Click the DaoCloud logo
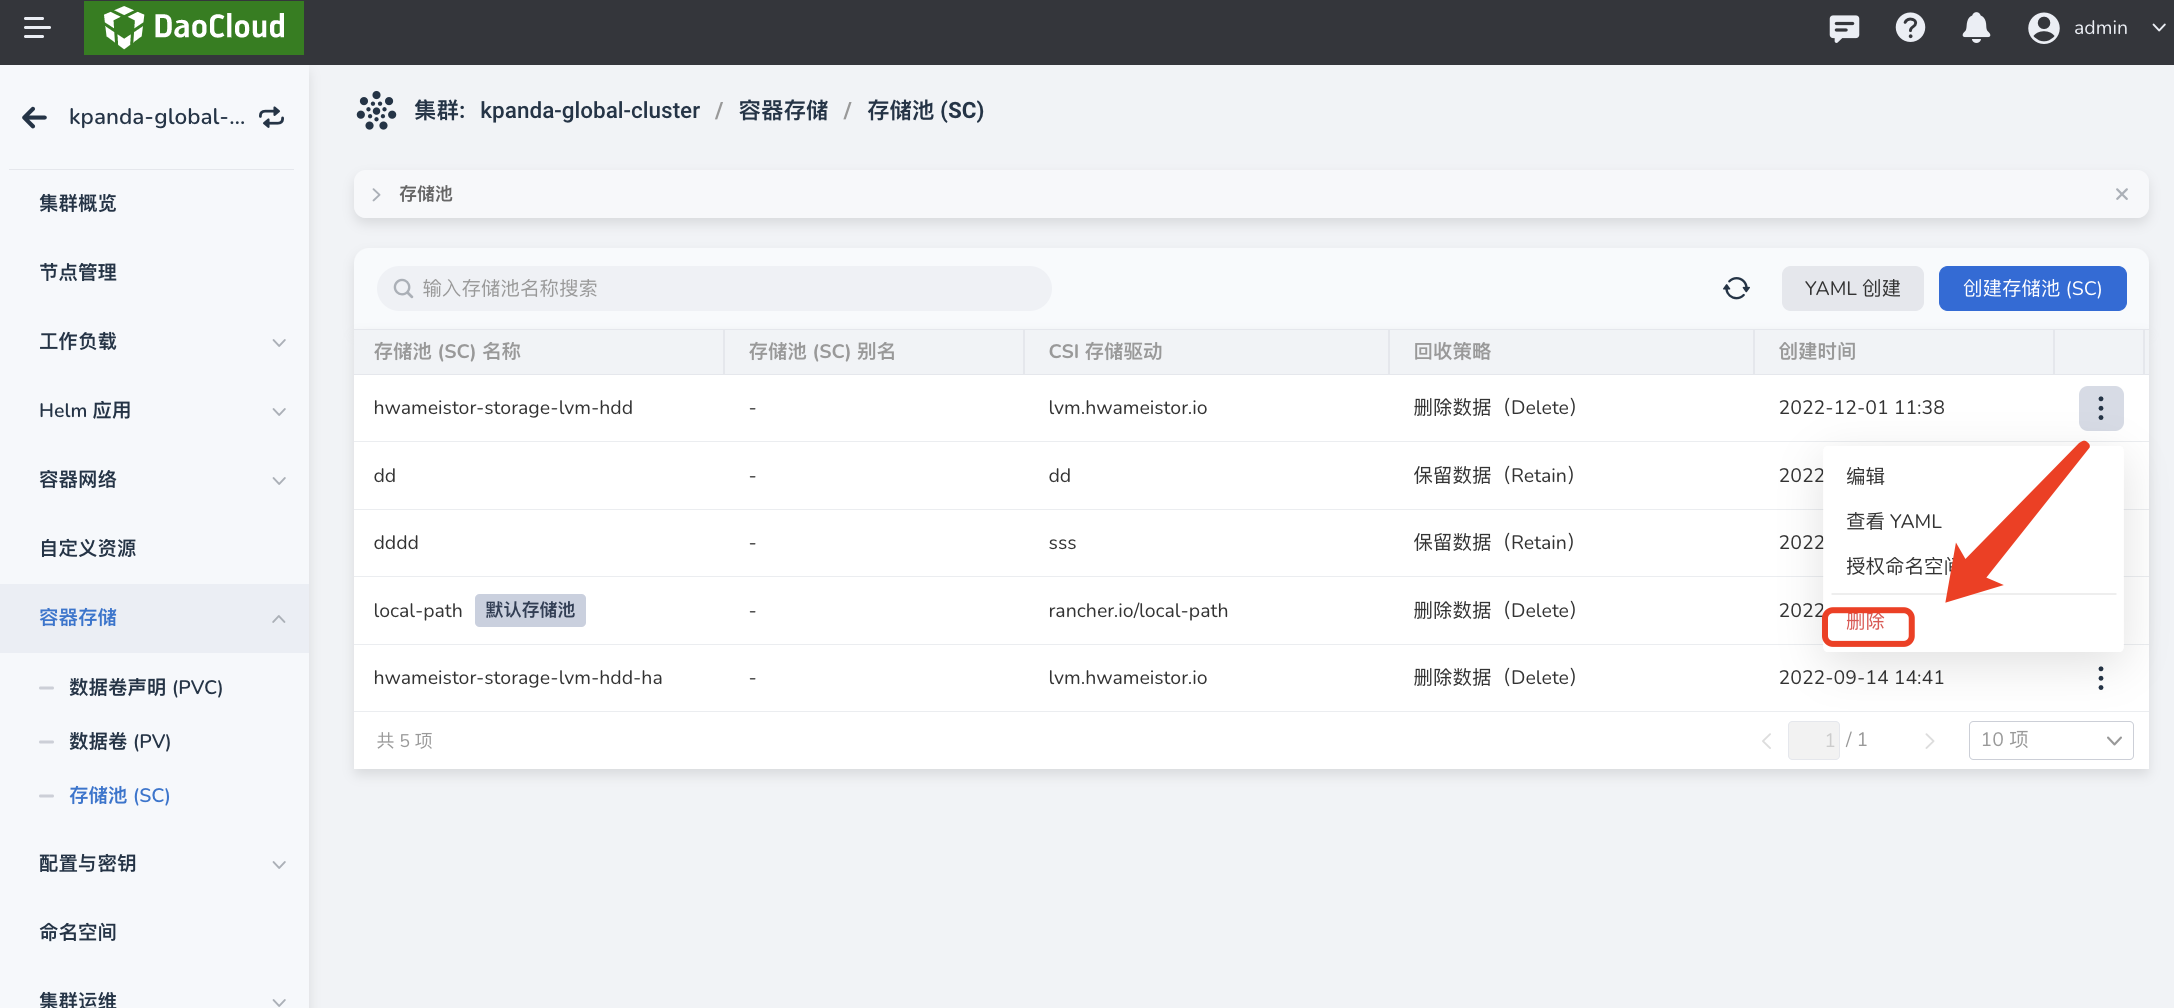Viewport: 2174px width, 1008px height. point(194,27)
